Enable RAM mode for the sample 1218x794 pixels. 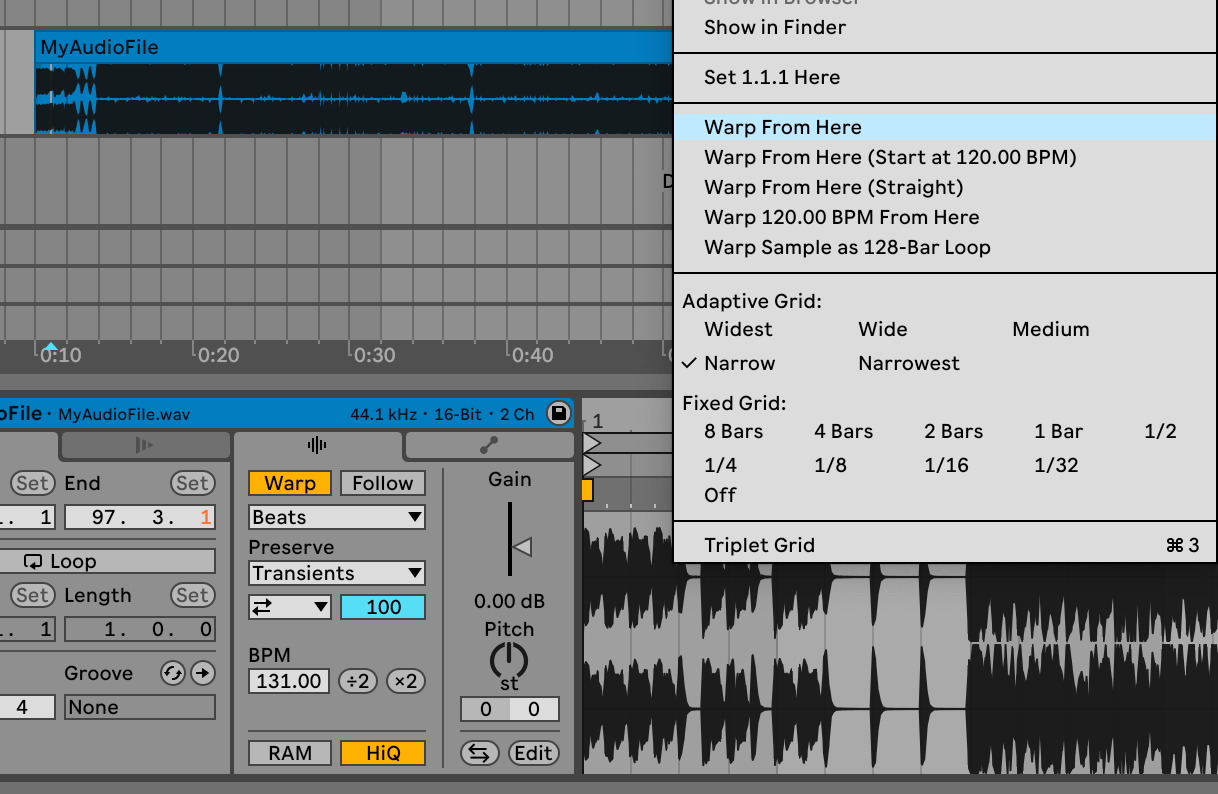point(289,753)
